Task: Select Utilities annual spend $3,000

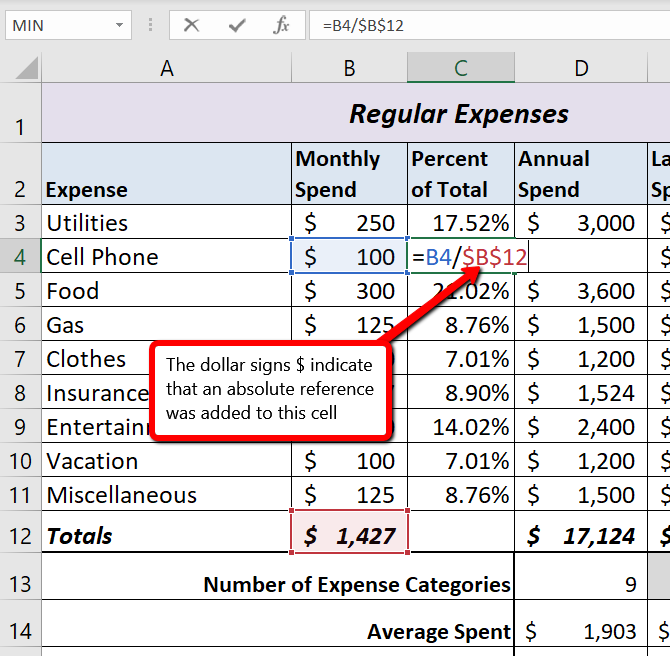Action: click(x=581, y=222)
